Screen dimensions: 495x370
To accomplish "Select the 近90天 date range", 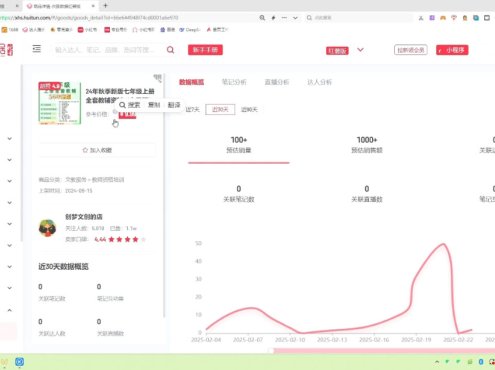I will [x=249, y=109].
